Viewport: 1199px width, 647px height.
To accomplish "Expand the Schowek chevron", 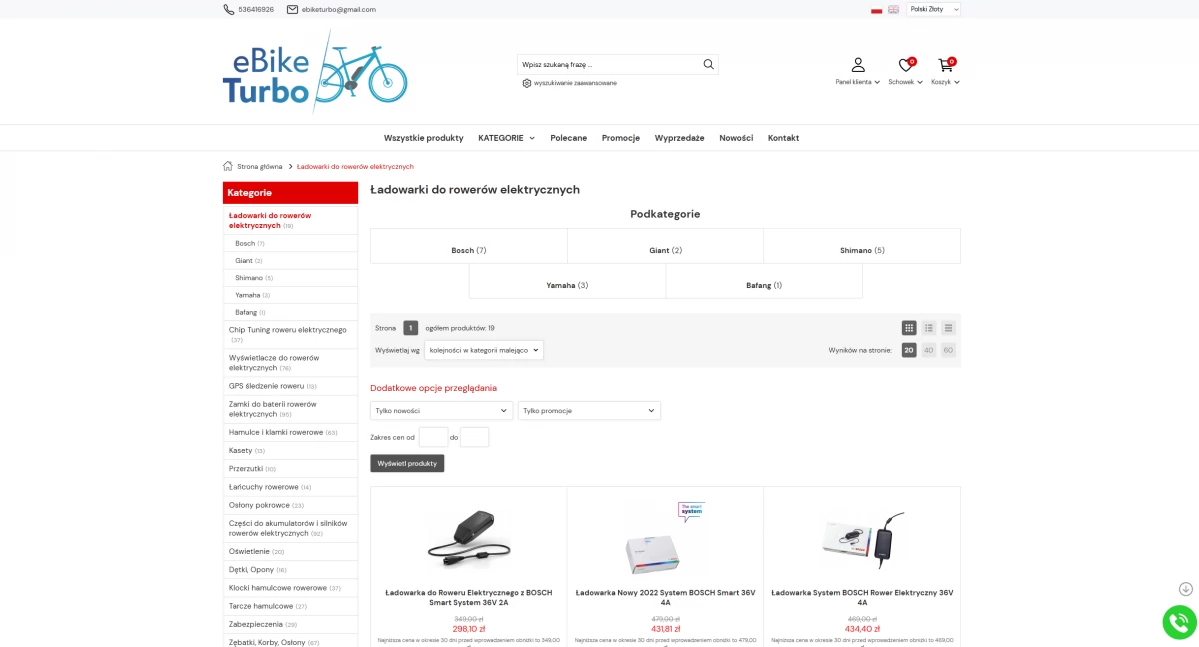I will (920, 82).
